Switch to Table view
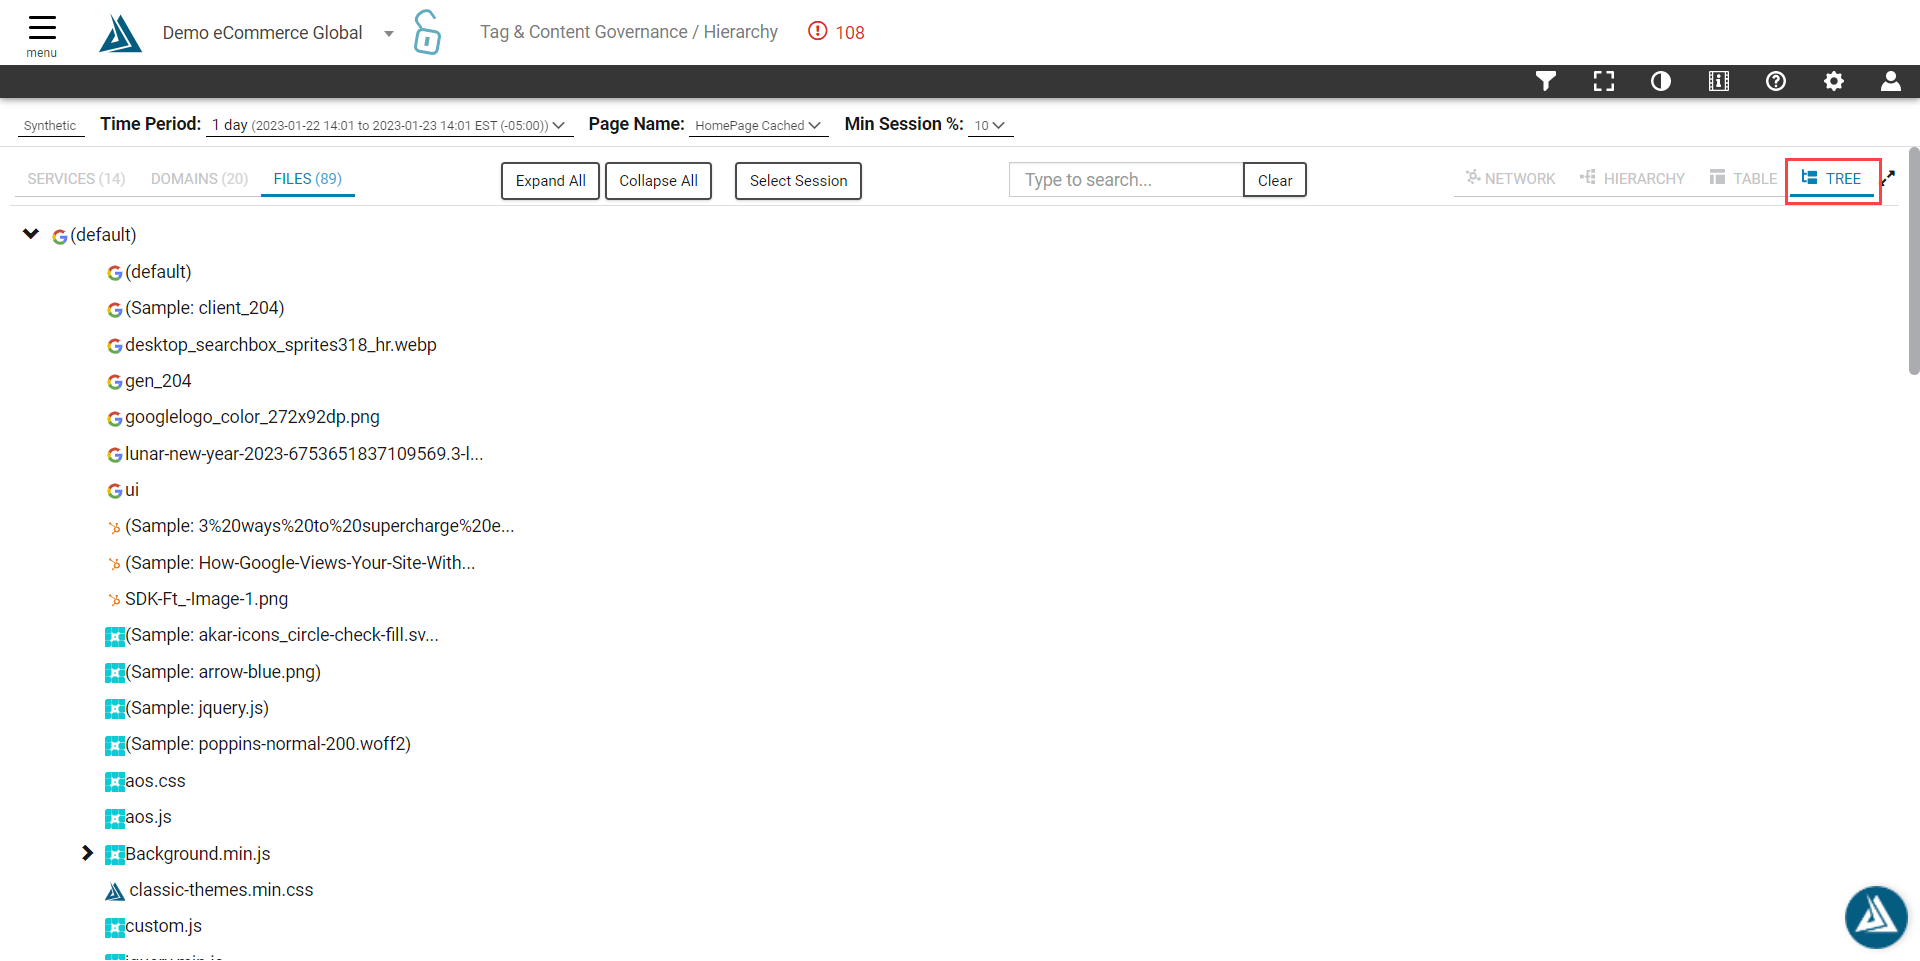The height and width of the screenshot is (961, 1920). click(1744, 178)
